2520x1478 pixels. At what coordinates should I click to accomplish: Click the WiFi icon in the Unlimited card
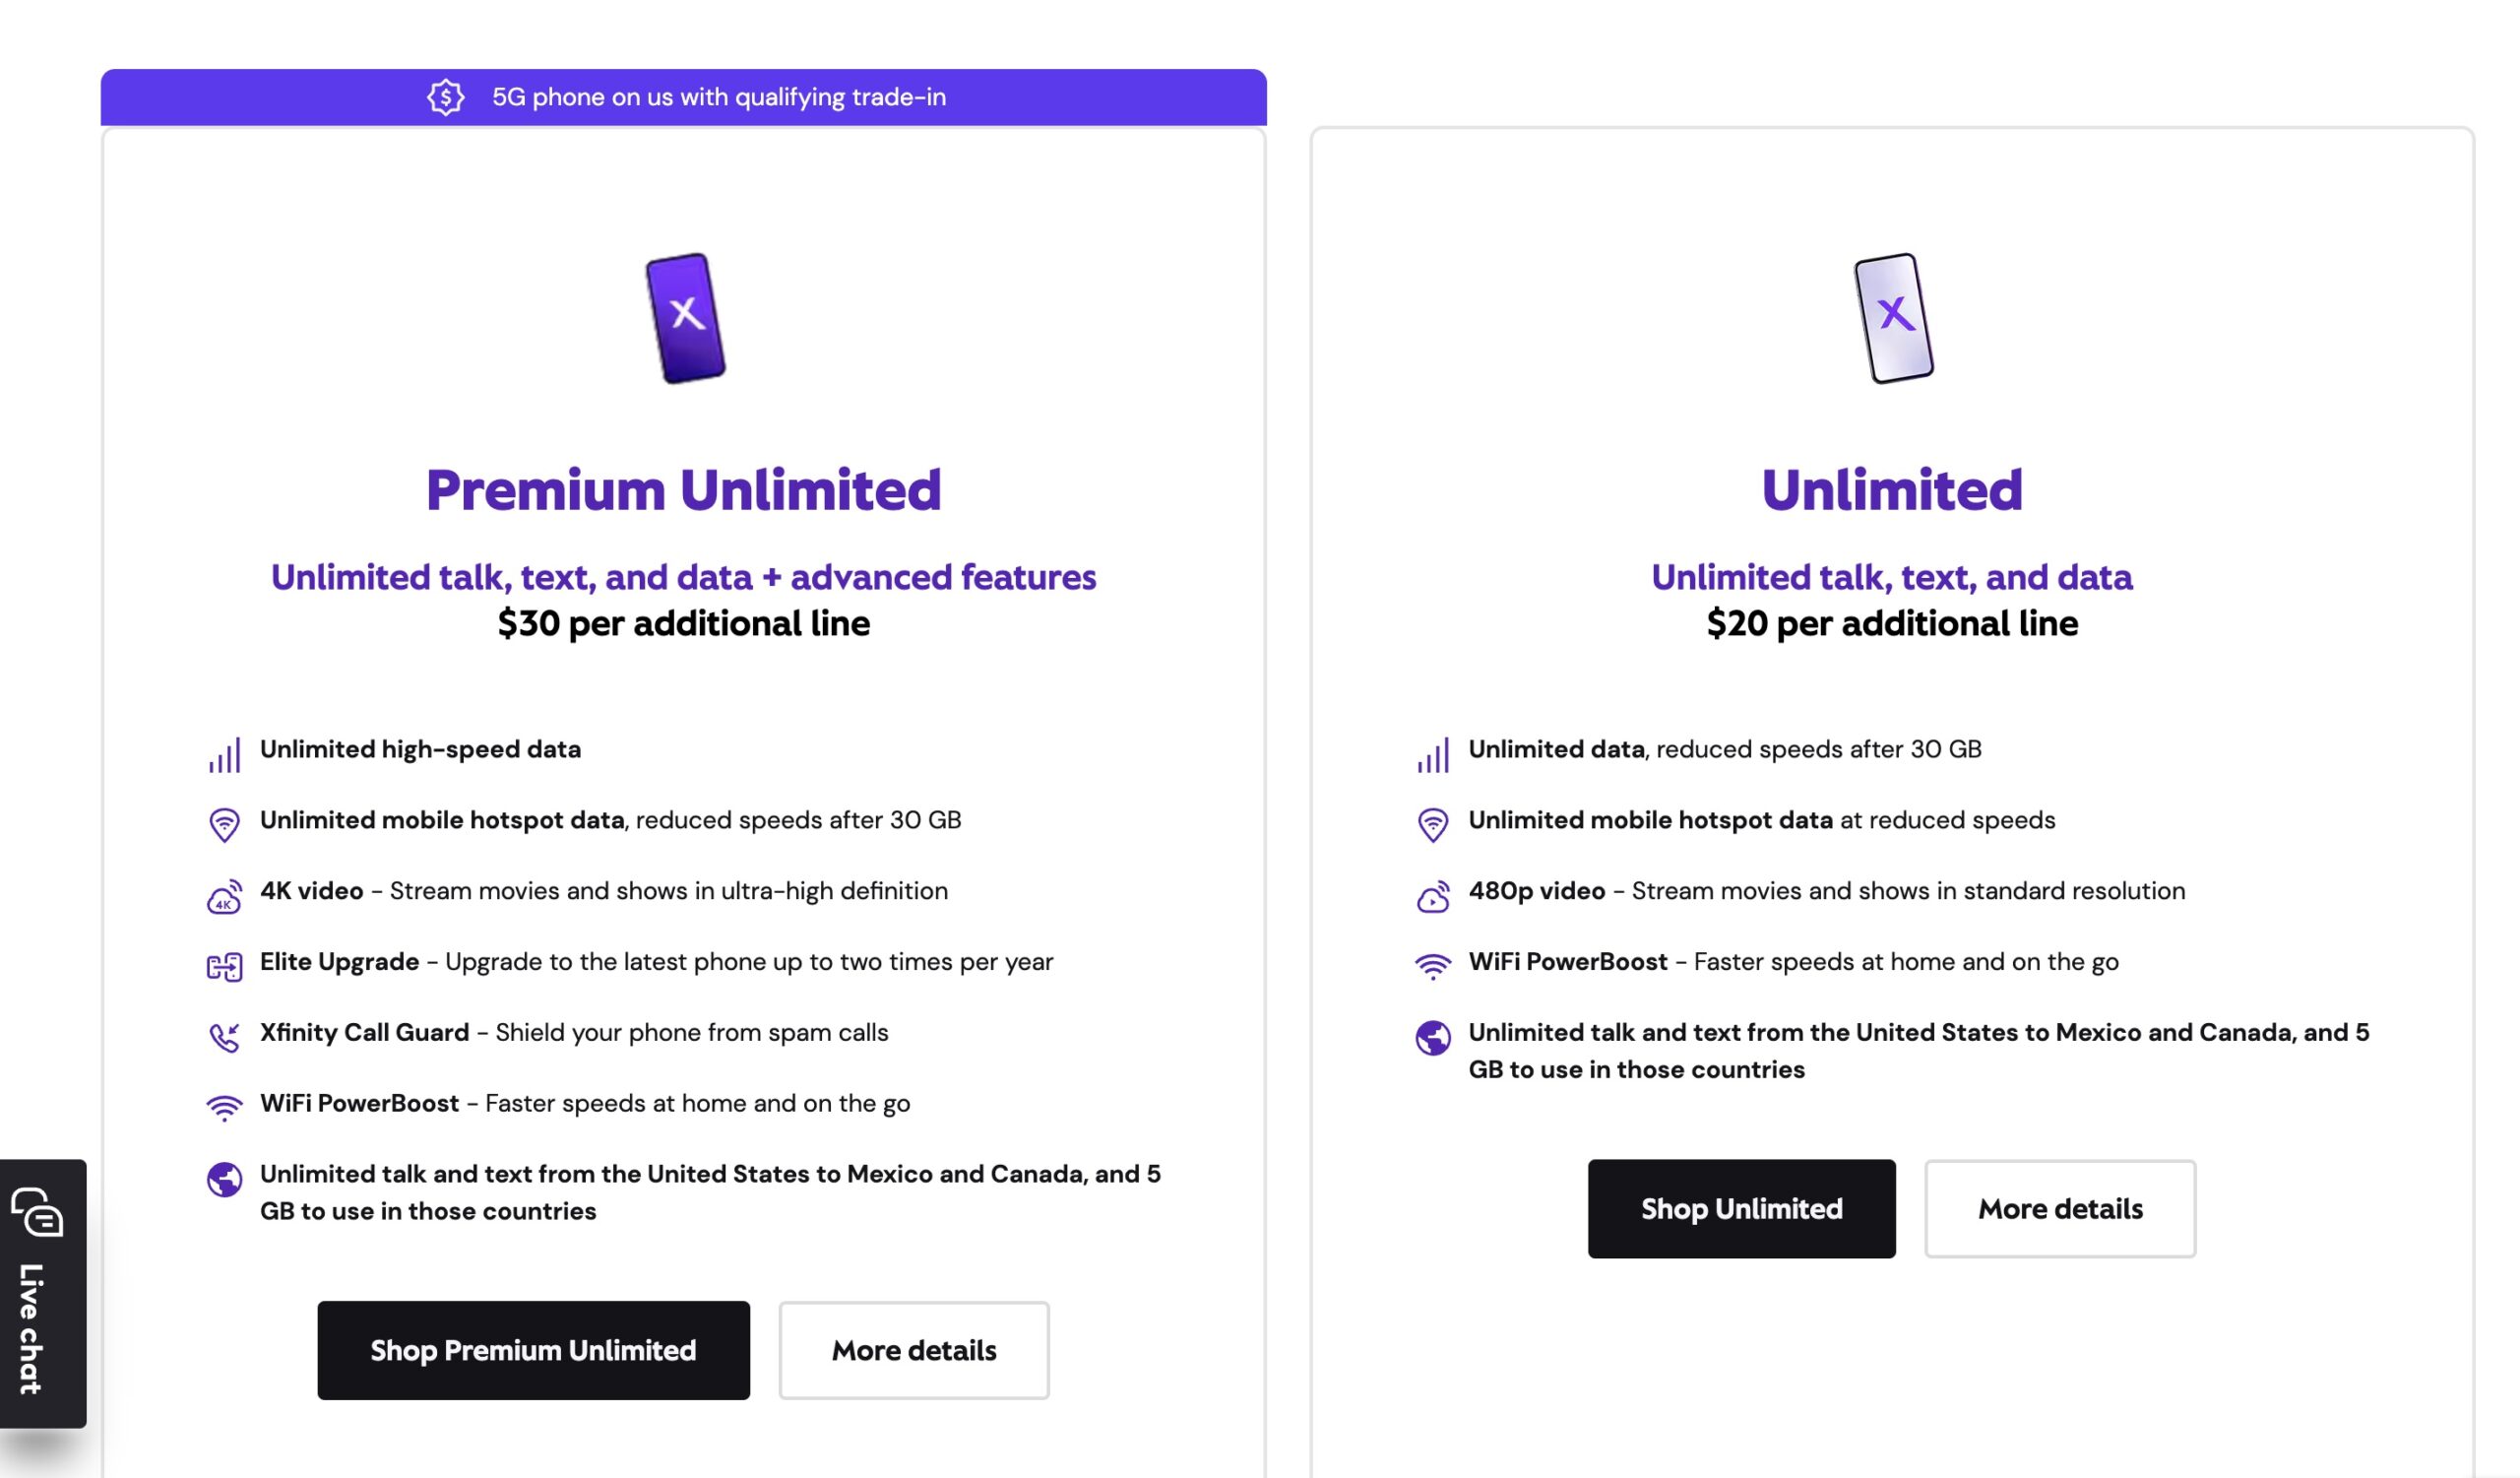[1433, 966]
